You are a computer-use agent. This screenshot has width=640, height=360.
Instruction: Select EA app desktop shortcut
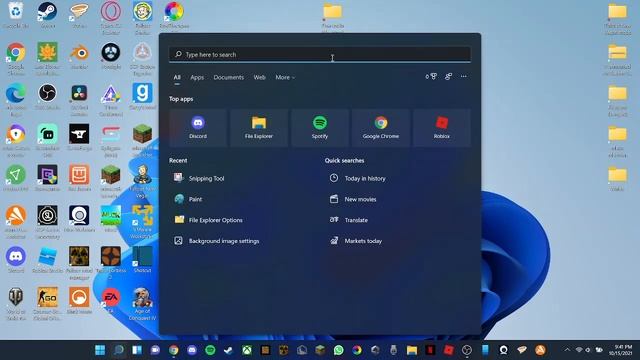[x=111, y=301]
